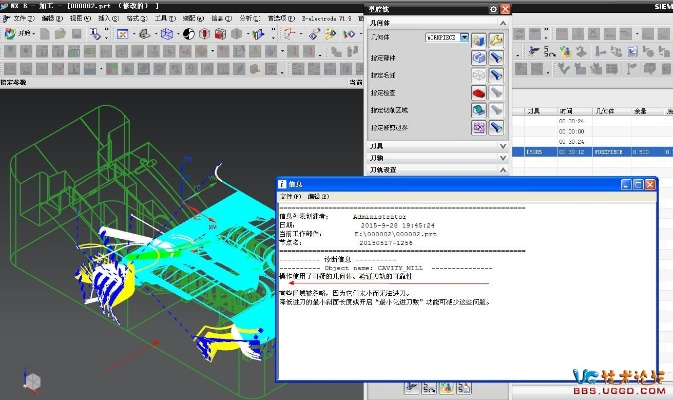Click the new geometry icon beside WORKPIECE dropdown
This screenshot has height=400, width=673.
(478, 38)
